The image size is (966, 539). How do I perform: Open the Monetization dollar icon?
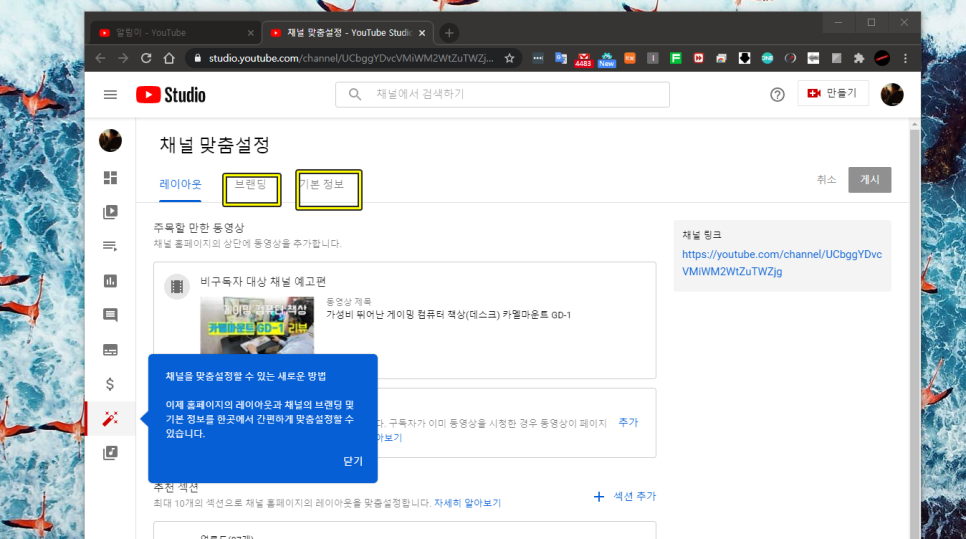(110, 384)
